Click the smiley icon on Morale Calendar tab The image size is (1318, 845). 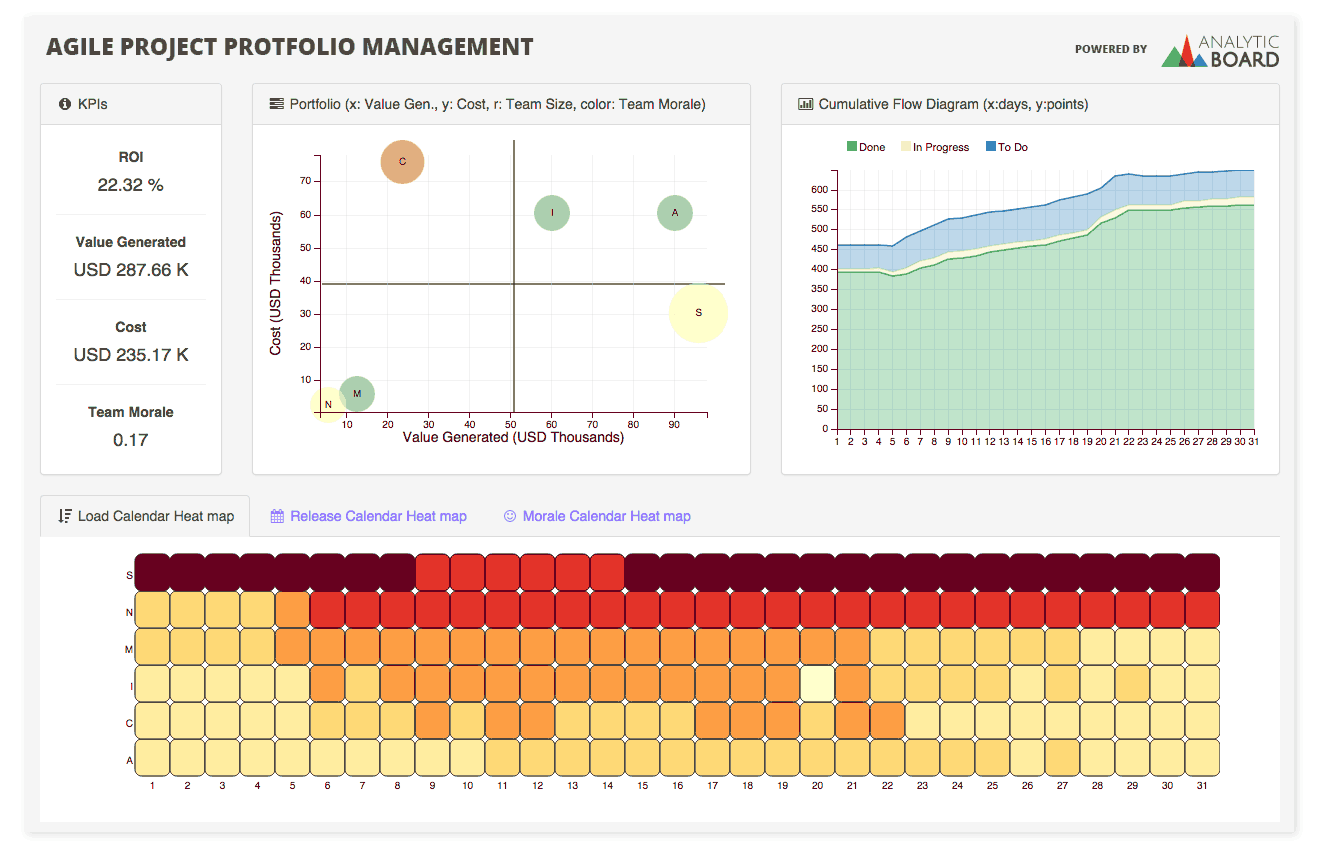click(x=510, y=516)
